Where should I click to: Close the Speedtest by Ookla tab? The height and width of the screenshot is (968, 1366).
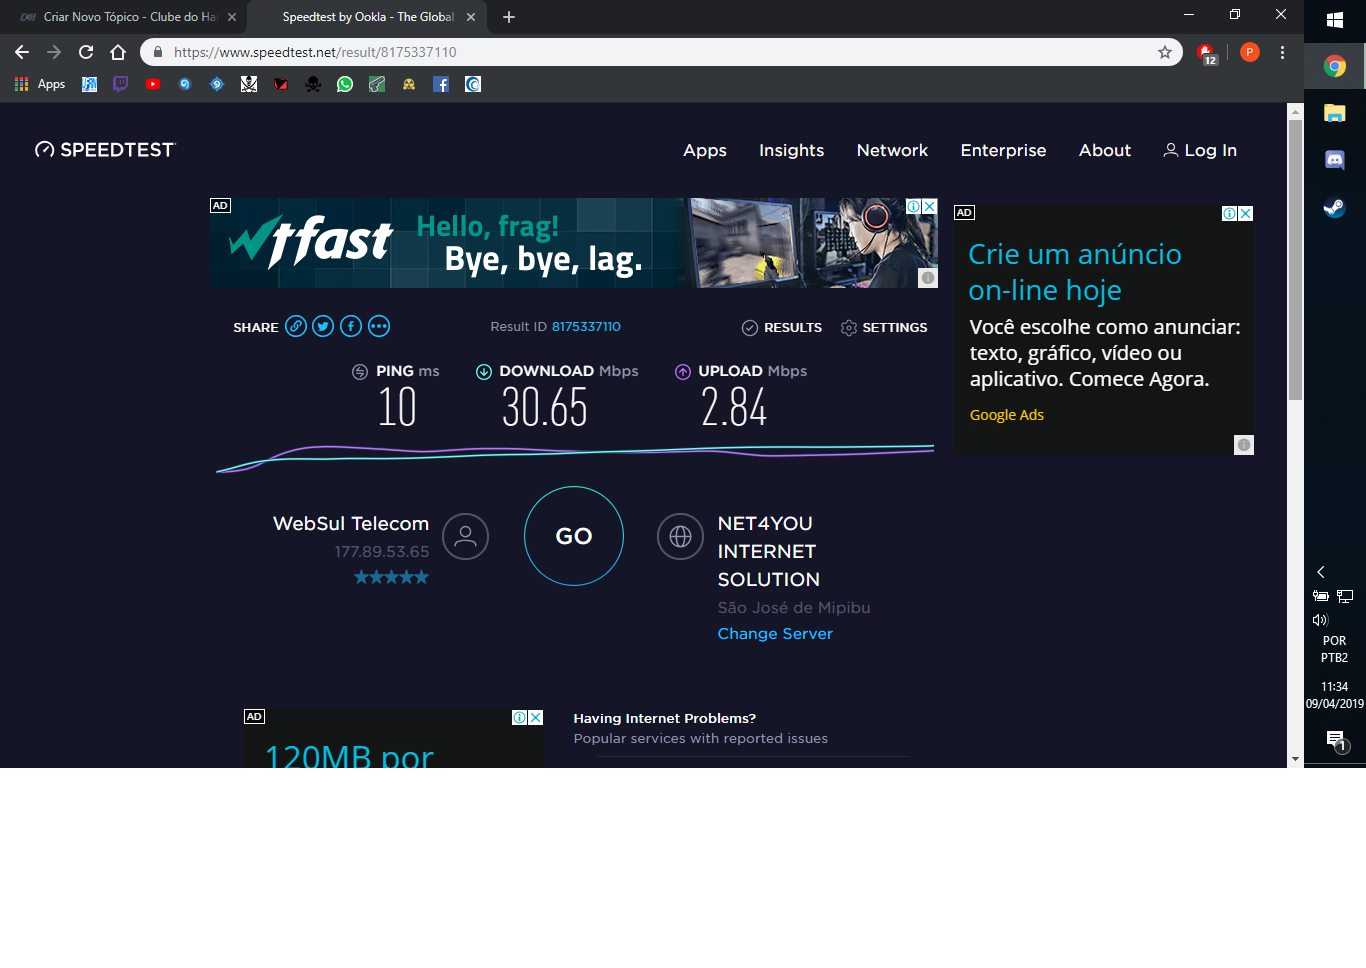point(471,17)
